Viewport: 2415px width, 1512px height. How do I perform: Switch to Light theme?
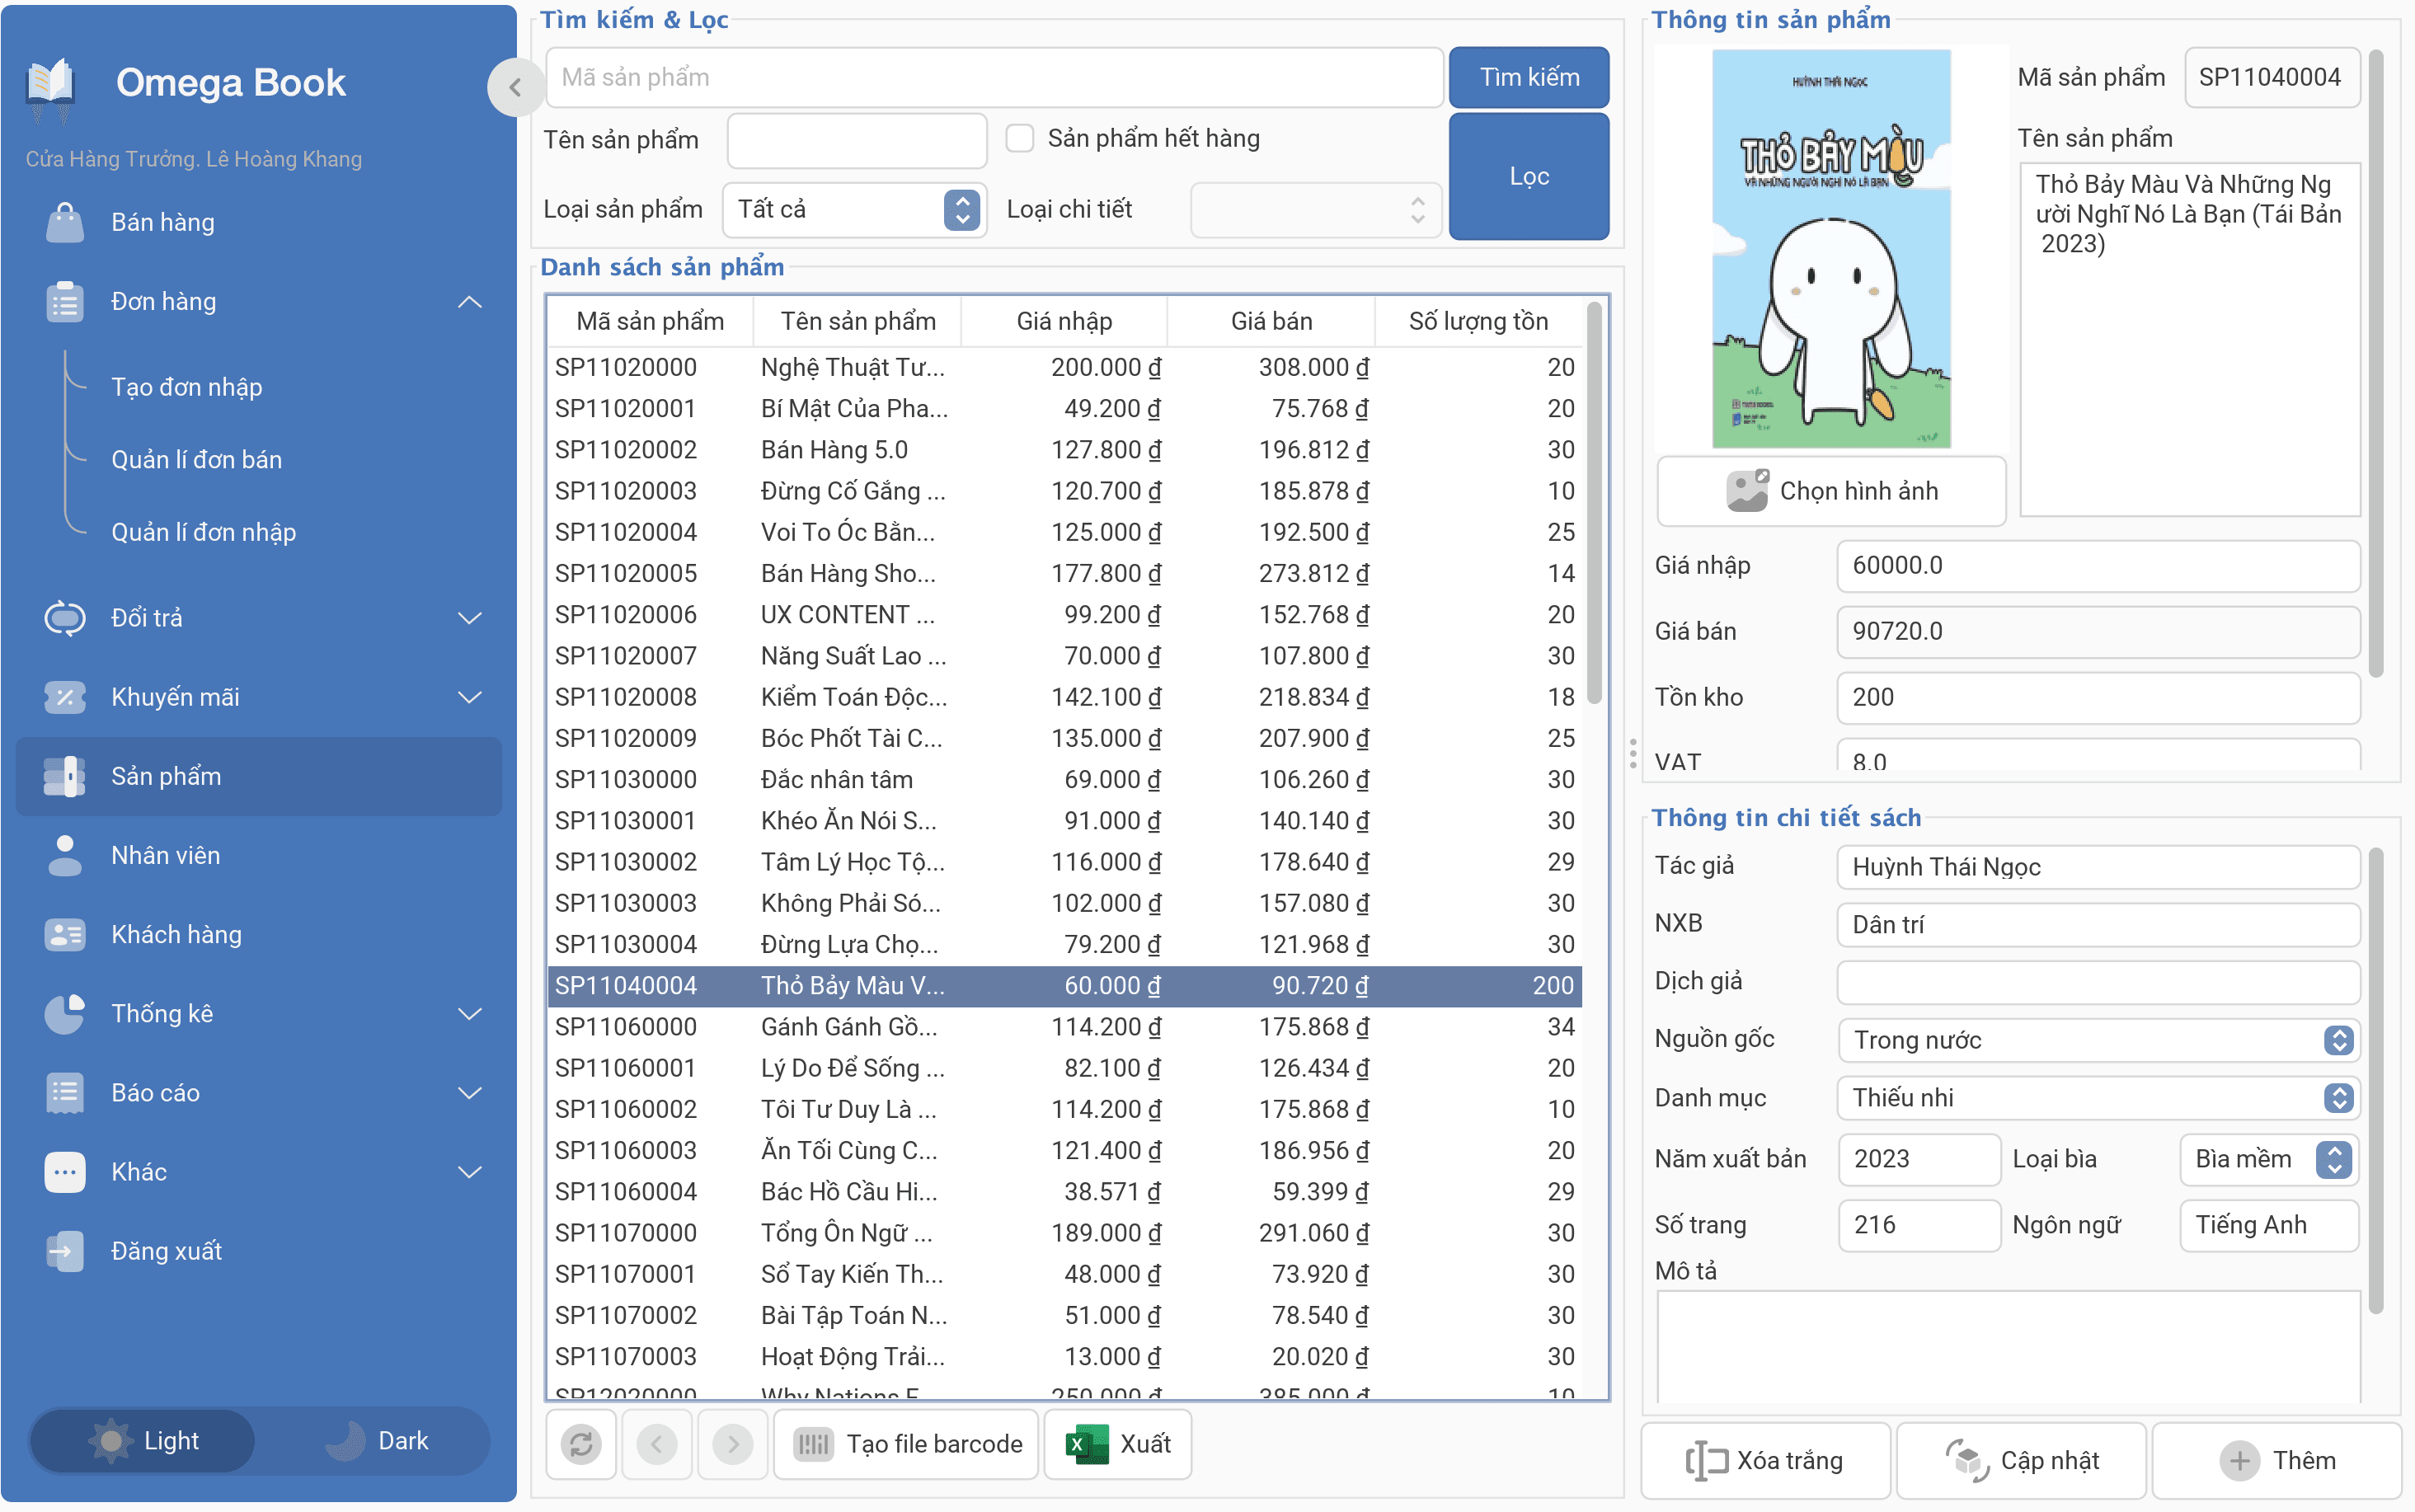click(142, 1440)
